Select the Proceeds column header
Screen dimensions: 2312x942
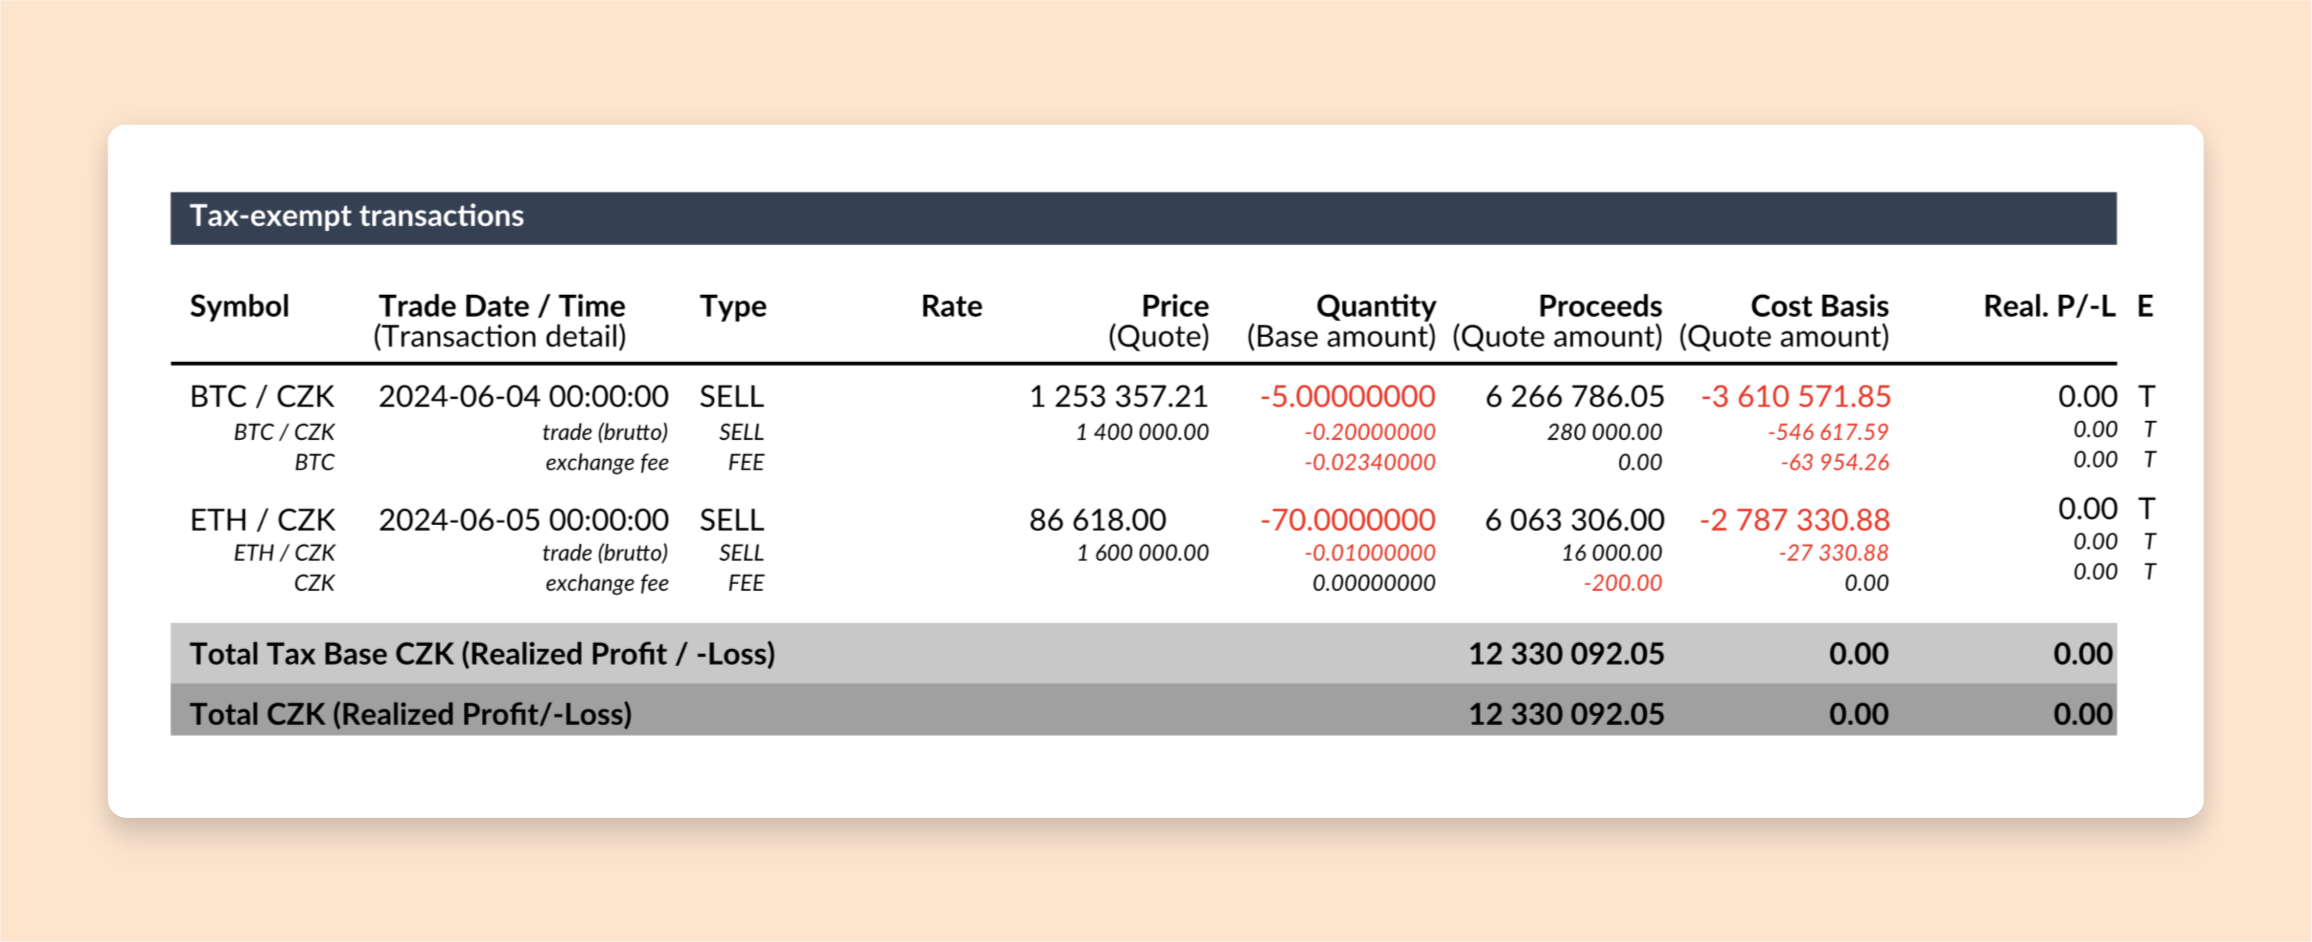pyautogui.click(x=1557, y=321)
